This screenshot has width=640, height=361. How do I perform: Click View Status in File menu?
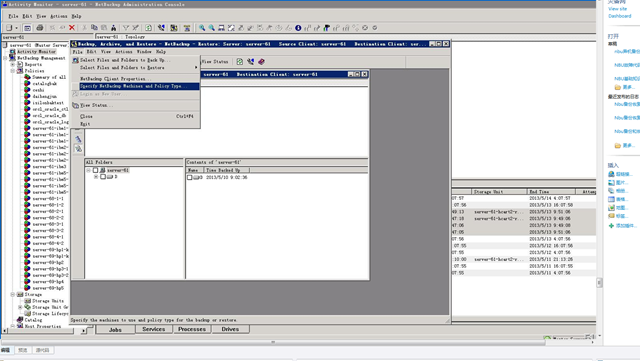click(x=136, y=105)
